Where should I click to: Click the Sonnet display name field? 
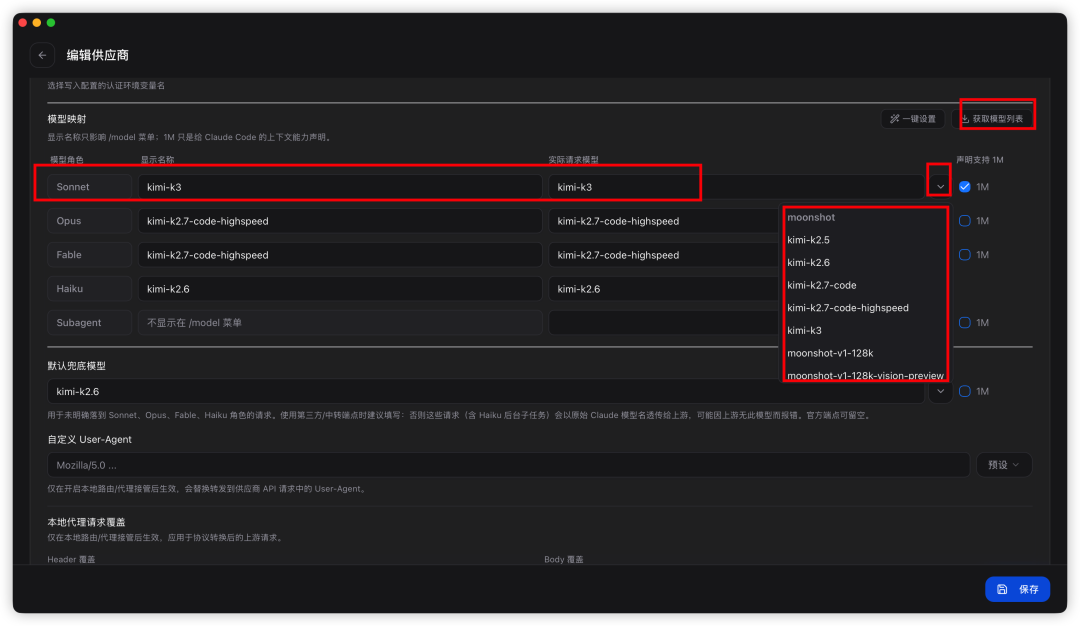tap(340, 187)
